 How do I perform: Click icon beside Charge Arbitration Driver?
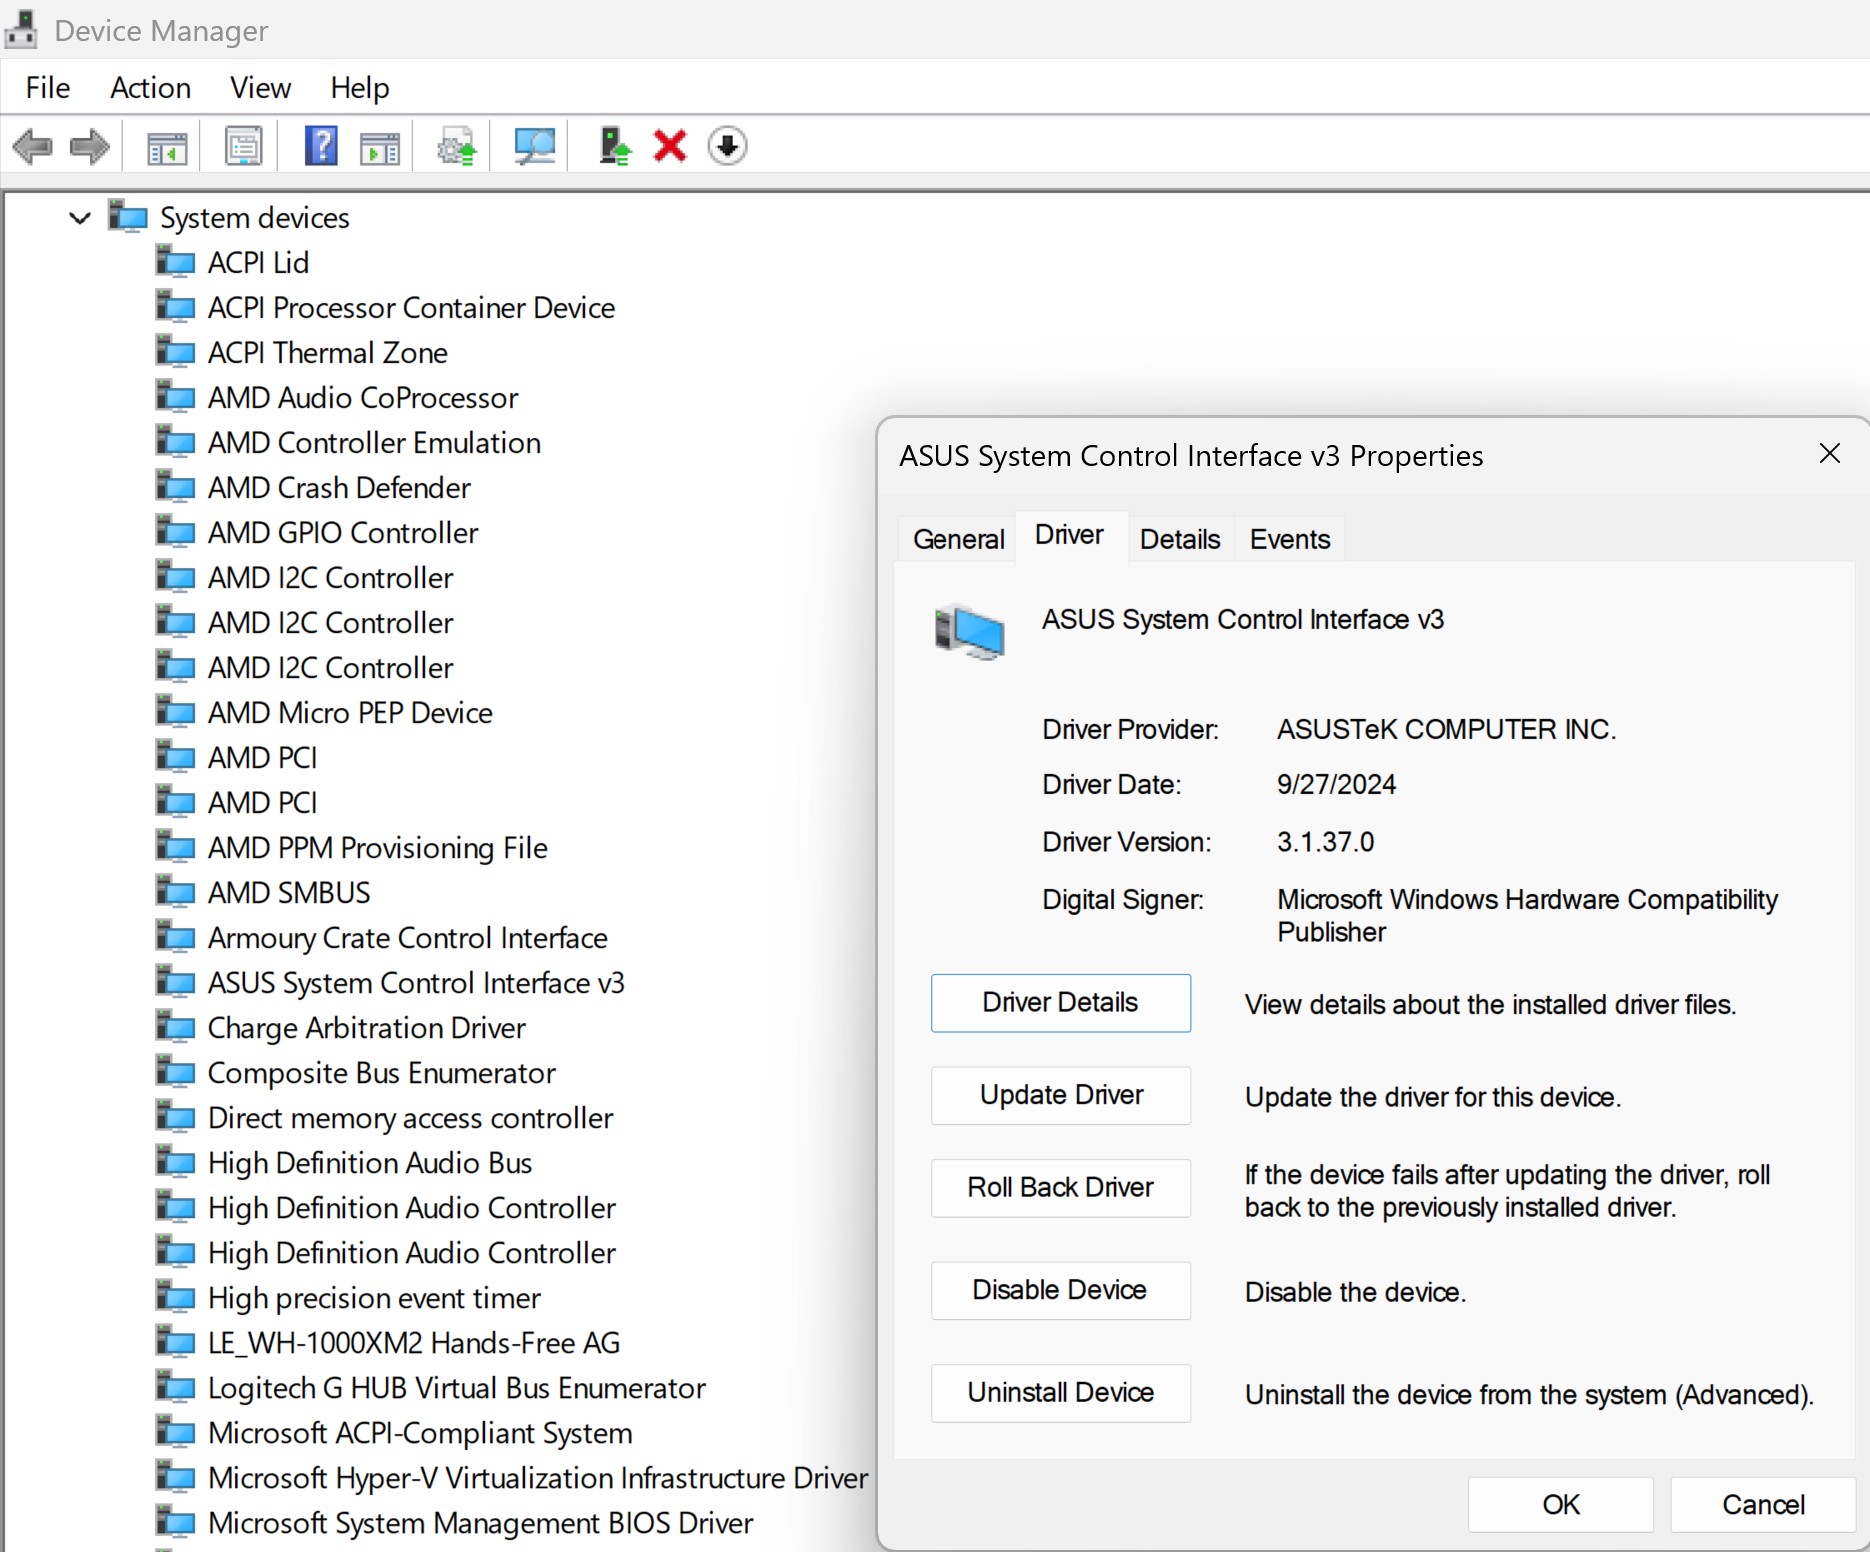pos(176,1026)
